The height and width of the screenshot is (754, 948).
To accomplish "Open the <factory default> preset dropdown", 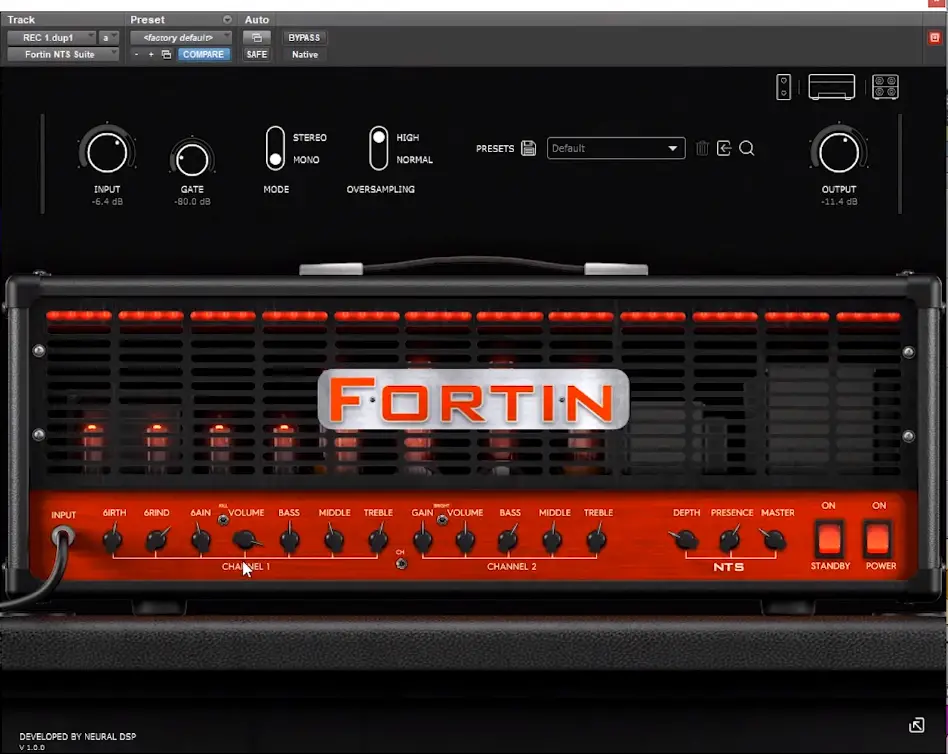I will [181, 37].
